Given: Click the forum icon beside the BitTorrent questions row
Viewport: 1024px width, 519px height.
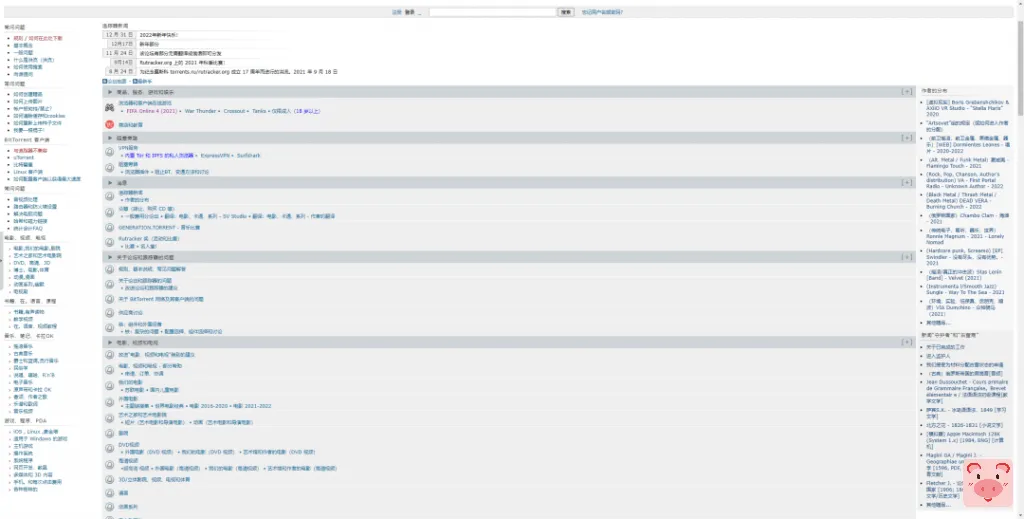Looking at the screenshot, I should 110,299.
